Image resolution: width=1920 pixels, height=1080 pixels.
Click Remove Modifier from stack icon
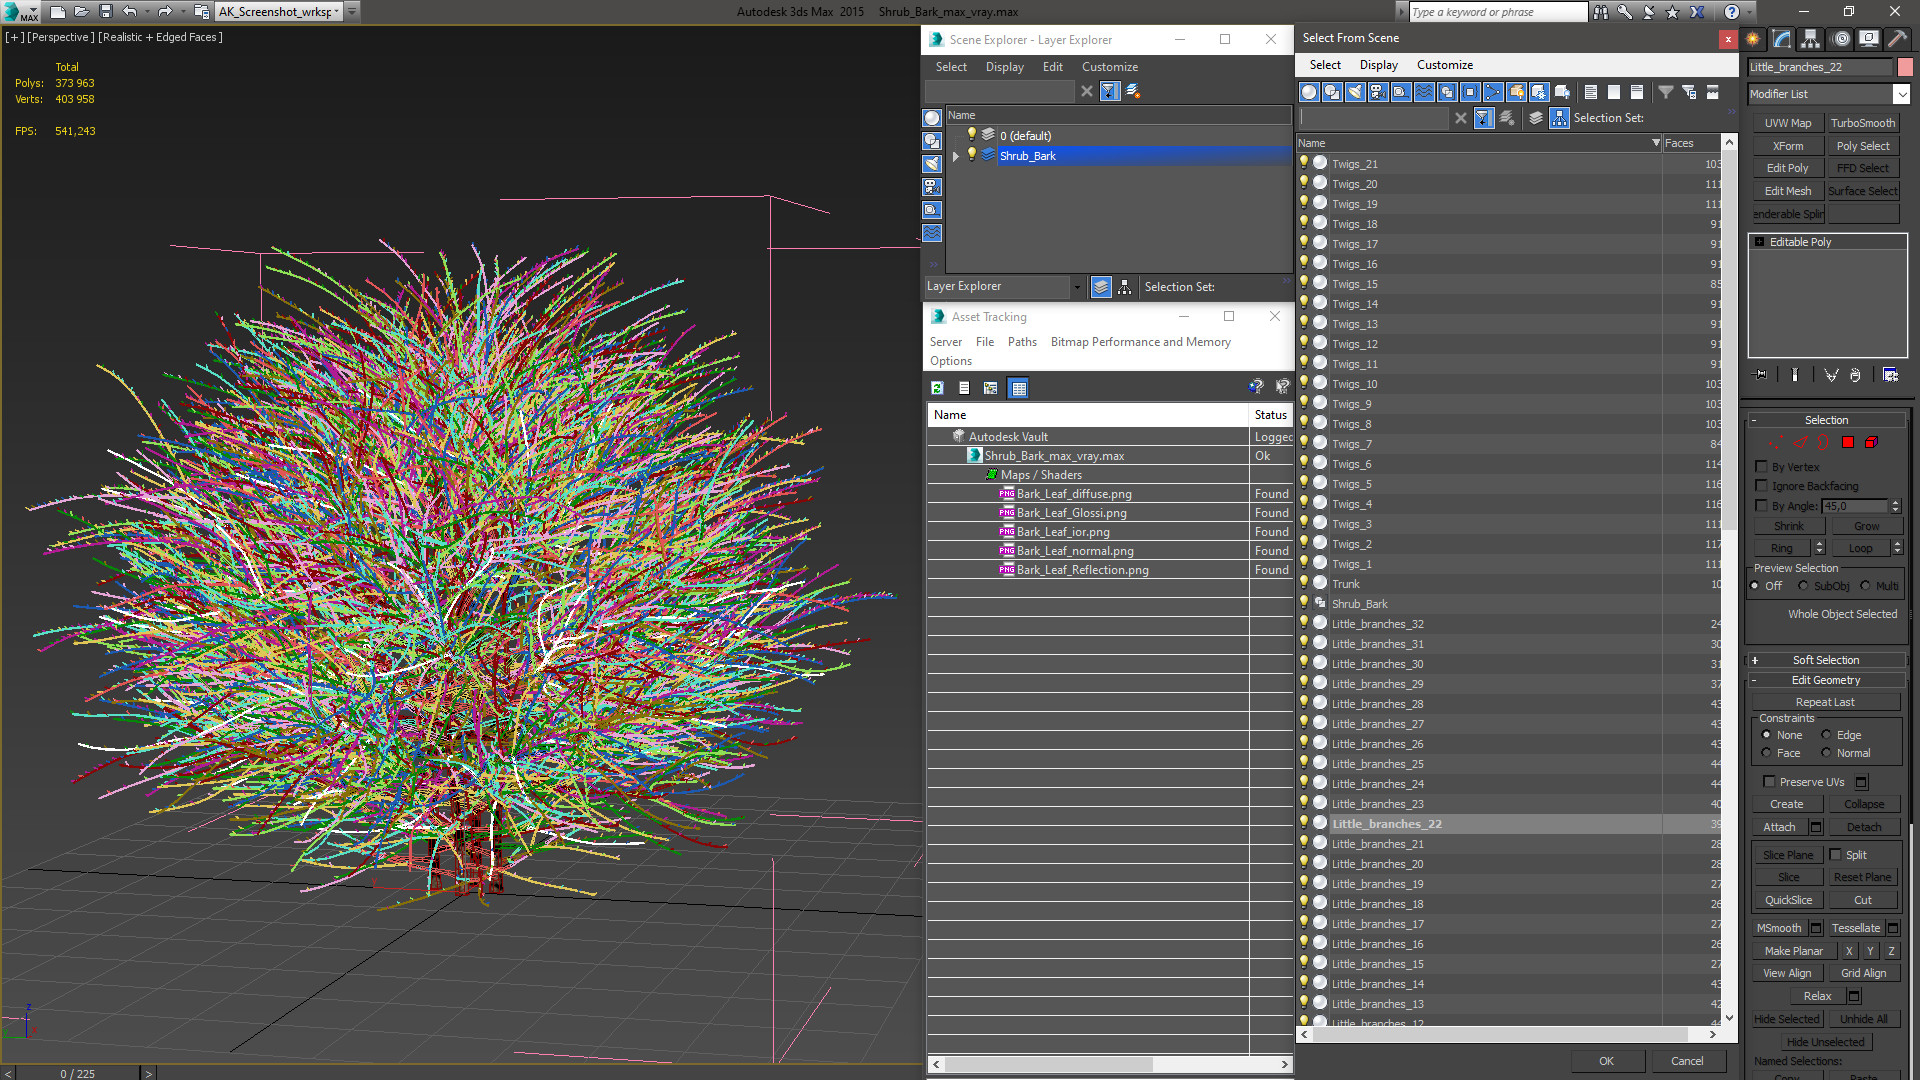click(1855, 375)
